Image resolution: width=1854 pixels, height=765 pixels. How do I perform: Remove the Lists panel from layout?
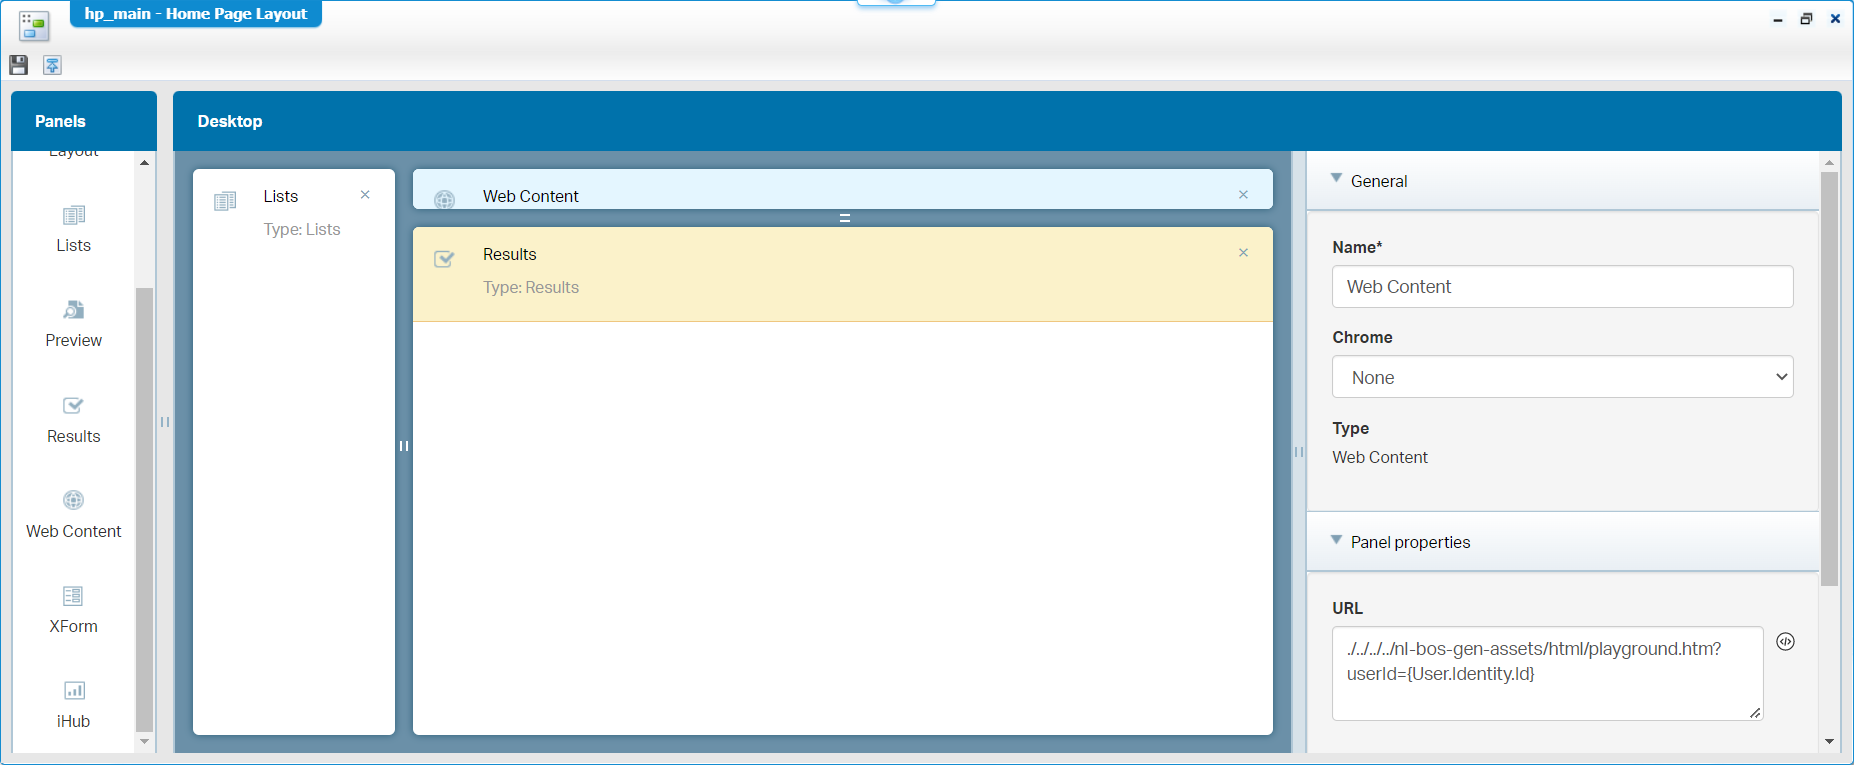click(x=365, y=195)
